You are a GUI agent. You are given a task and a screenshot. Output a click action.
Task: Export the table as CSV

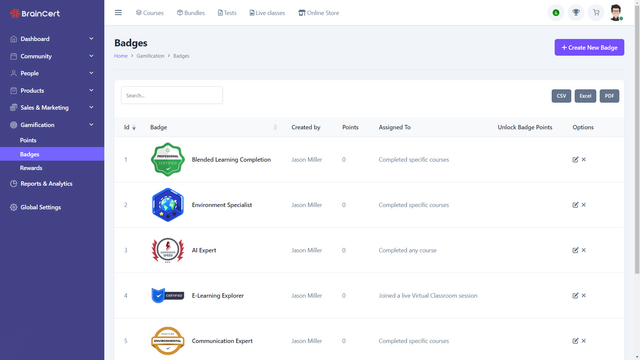click(x=561, y=96)
